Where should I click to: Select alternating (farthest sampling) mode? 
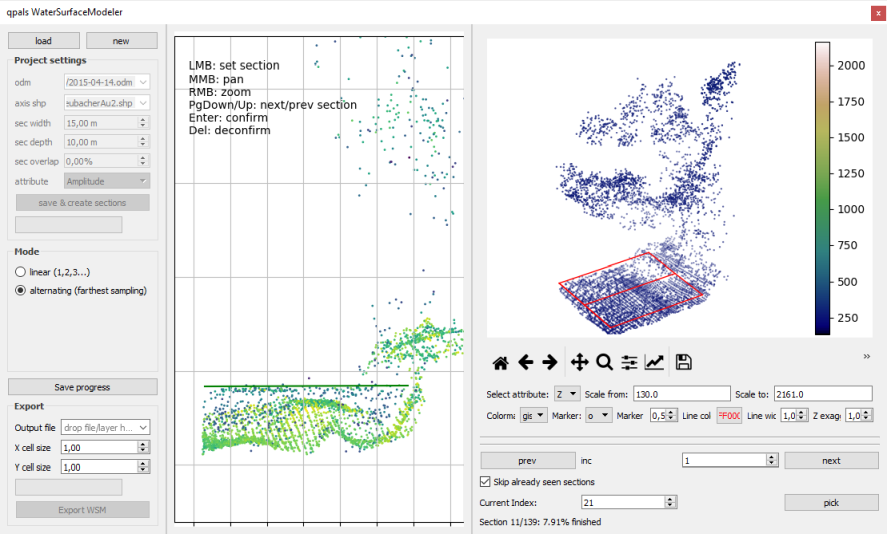click(21, 291)
